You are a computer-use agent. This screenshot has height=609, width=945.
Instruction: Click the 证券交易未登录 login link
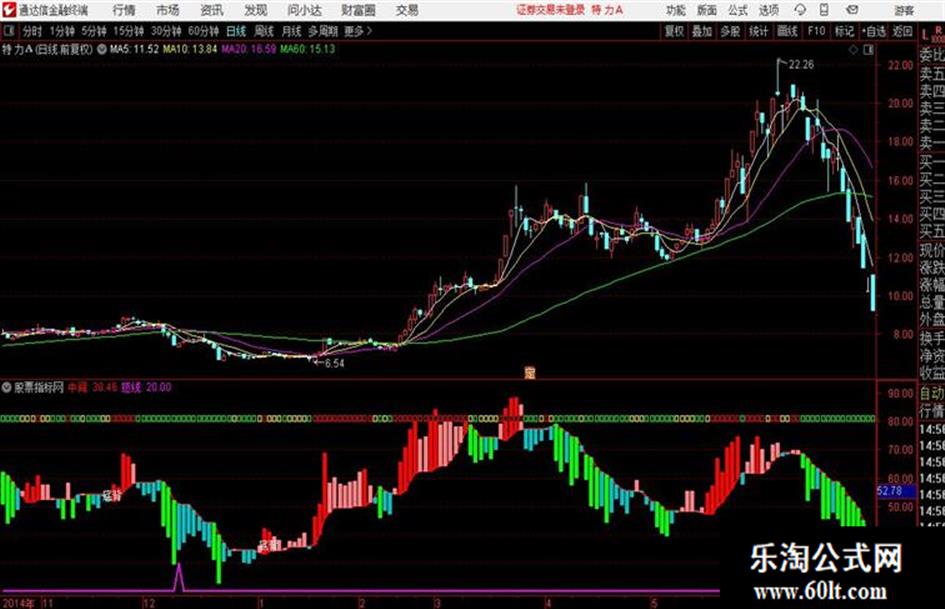550,10
